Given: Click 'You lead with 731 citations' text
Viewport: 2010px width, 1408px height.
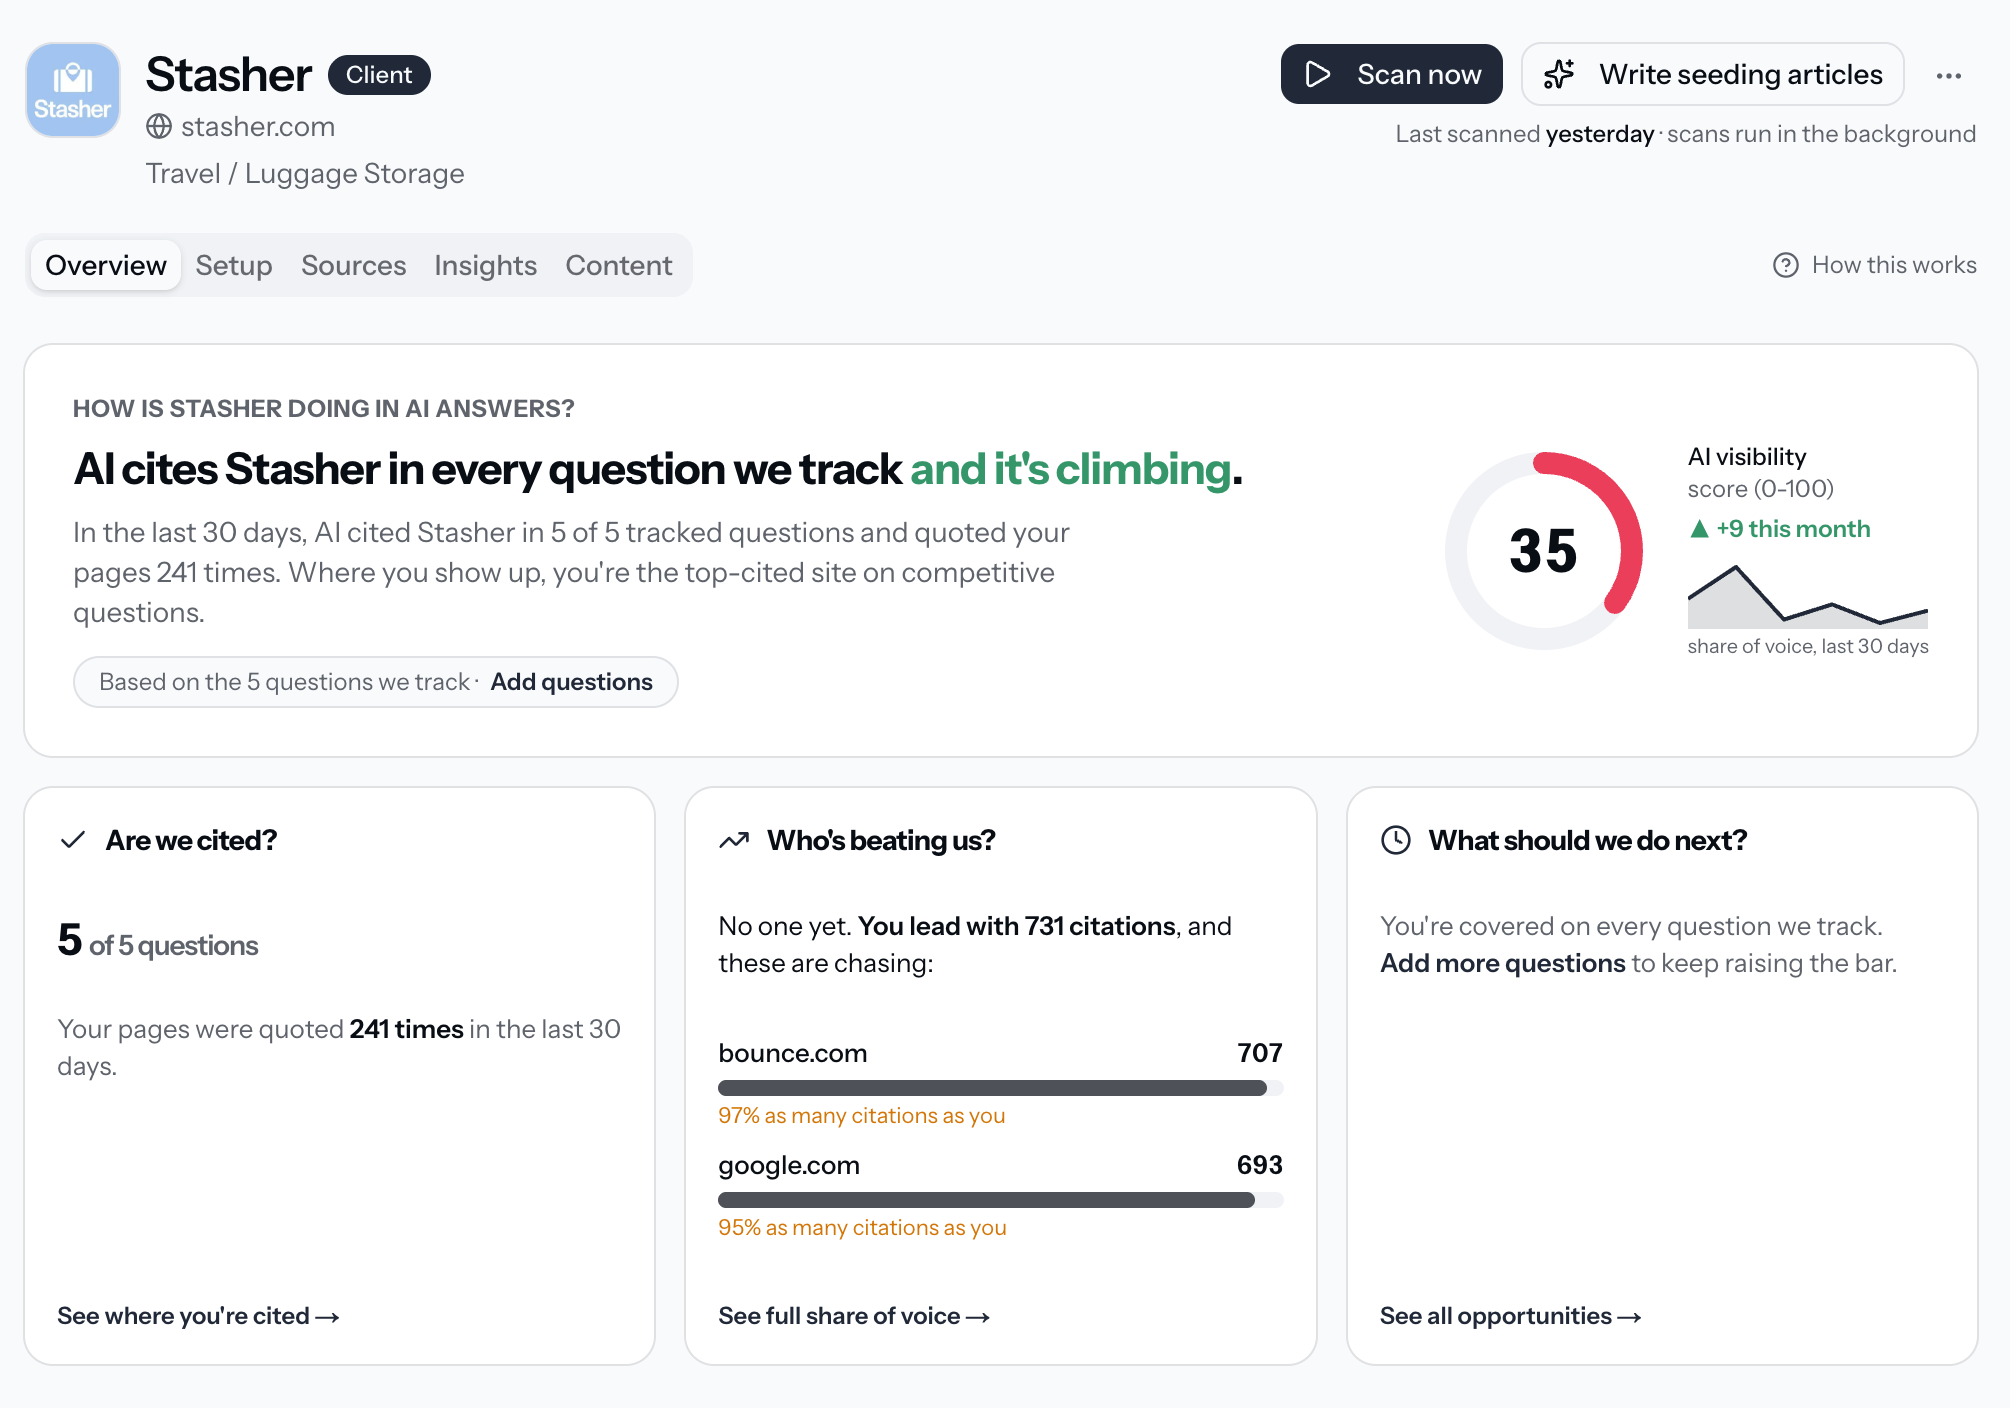Looking at the screenshot, I should tap(1017, 926).
